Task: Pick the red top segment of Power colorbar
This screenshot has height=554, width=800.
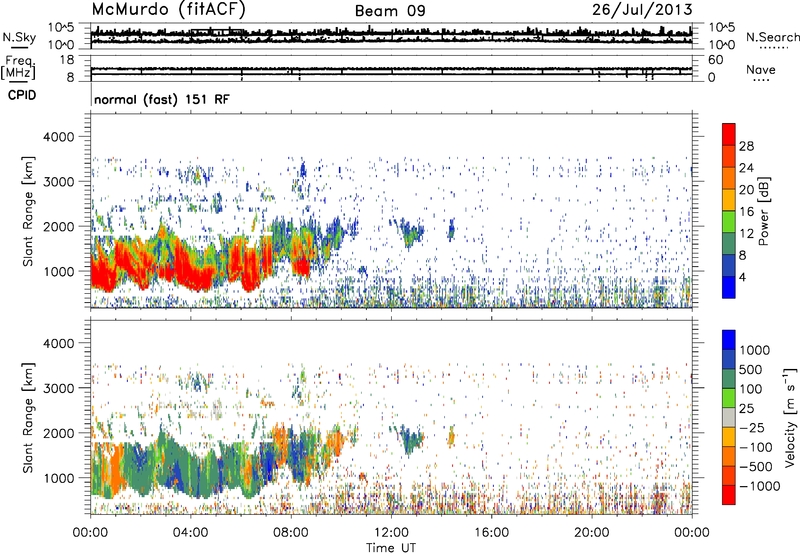Action: (729, 135)
